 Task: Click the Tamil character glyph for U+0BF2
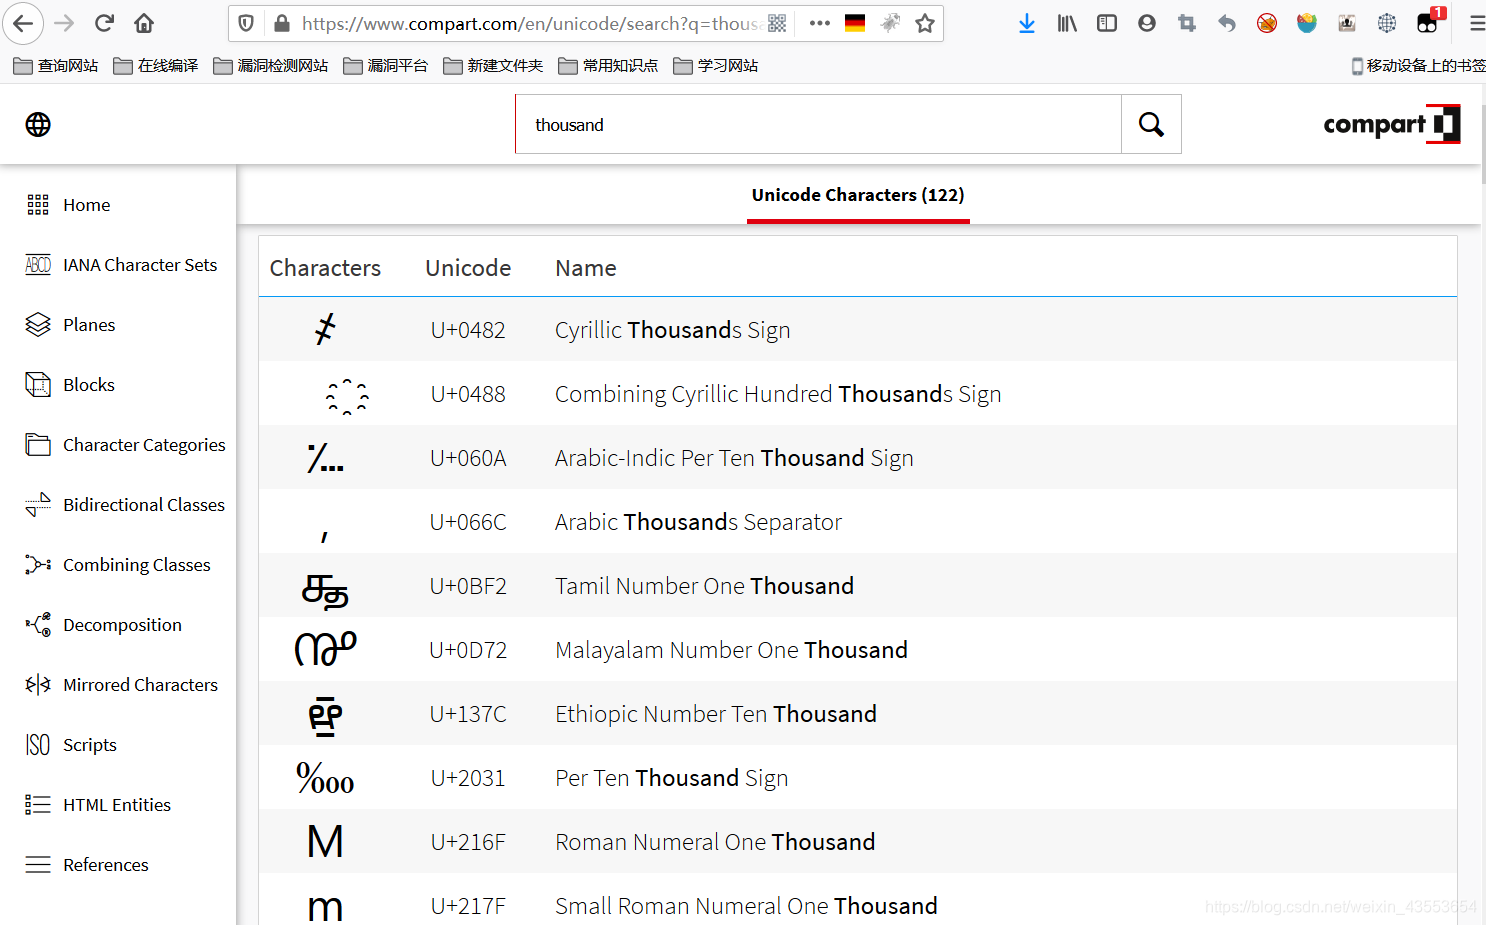click(x=325, y=591)
